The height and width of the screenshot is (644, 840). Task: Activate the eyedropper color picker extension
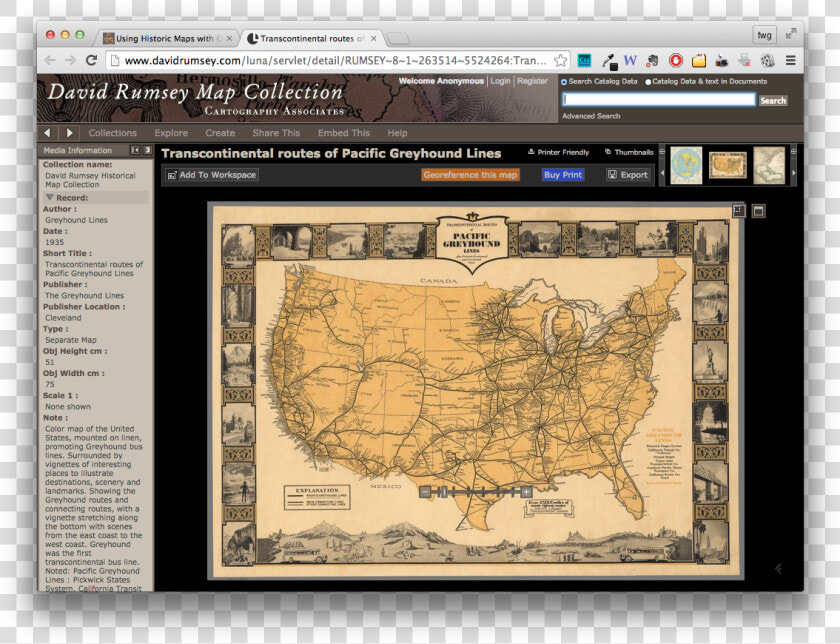(609, 61)
